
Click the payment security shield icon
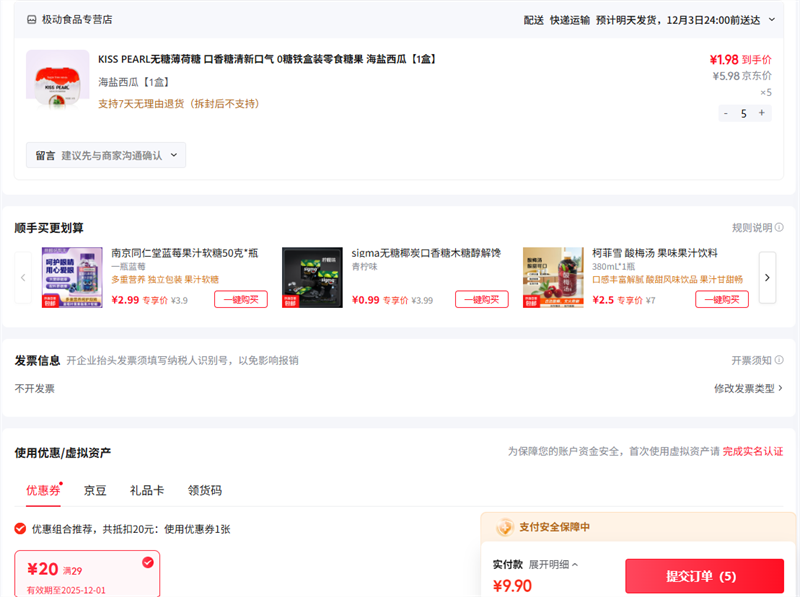coord(506,527)
